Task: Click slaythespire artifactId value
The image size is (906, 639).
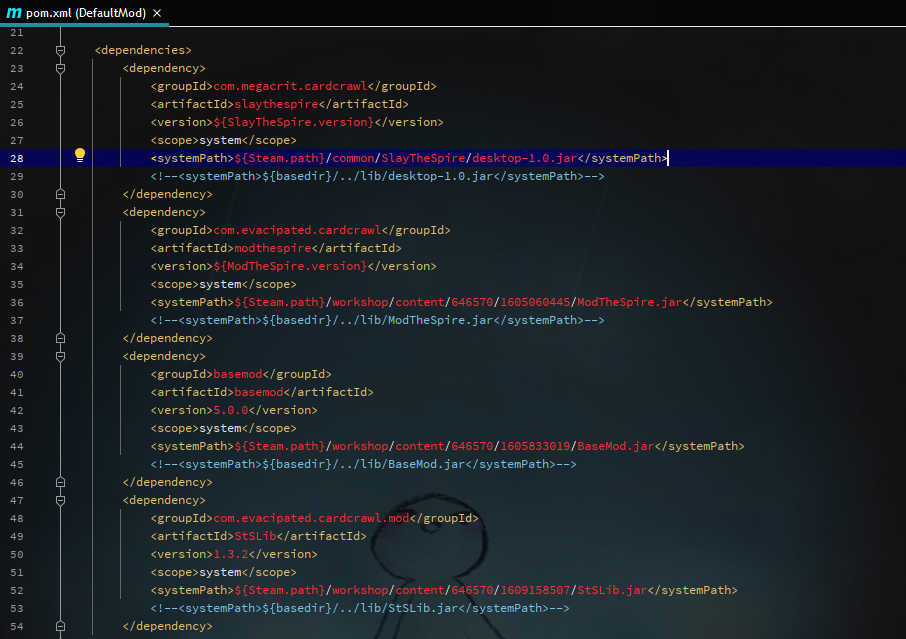Action: tap(276, 104)
